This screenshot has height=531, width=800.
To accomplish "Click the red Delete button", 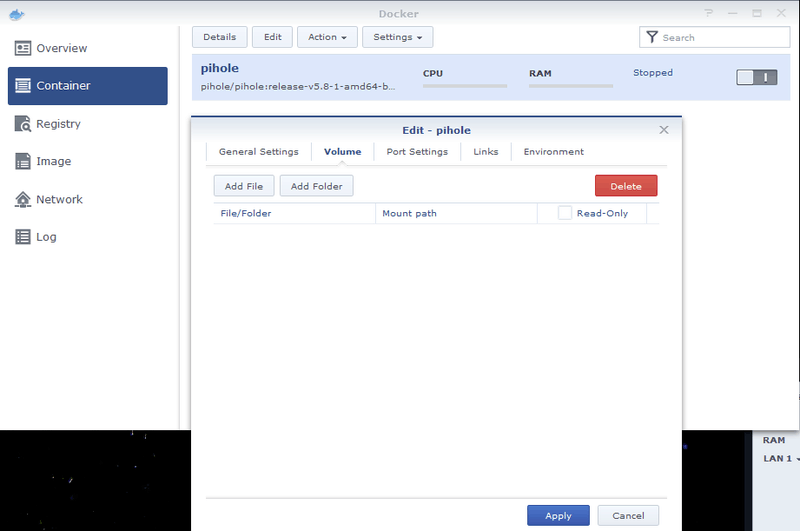I will (x=626, y=186).
